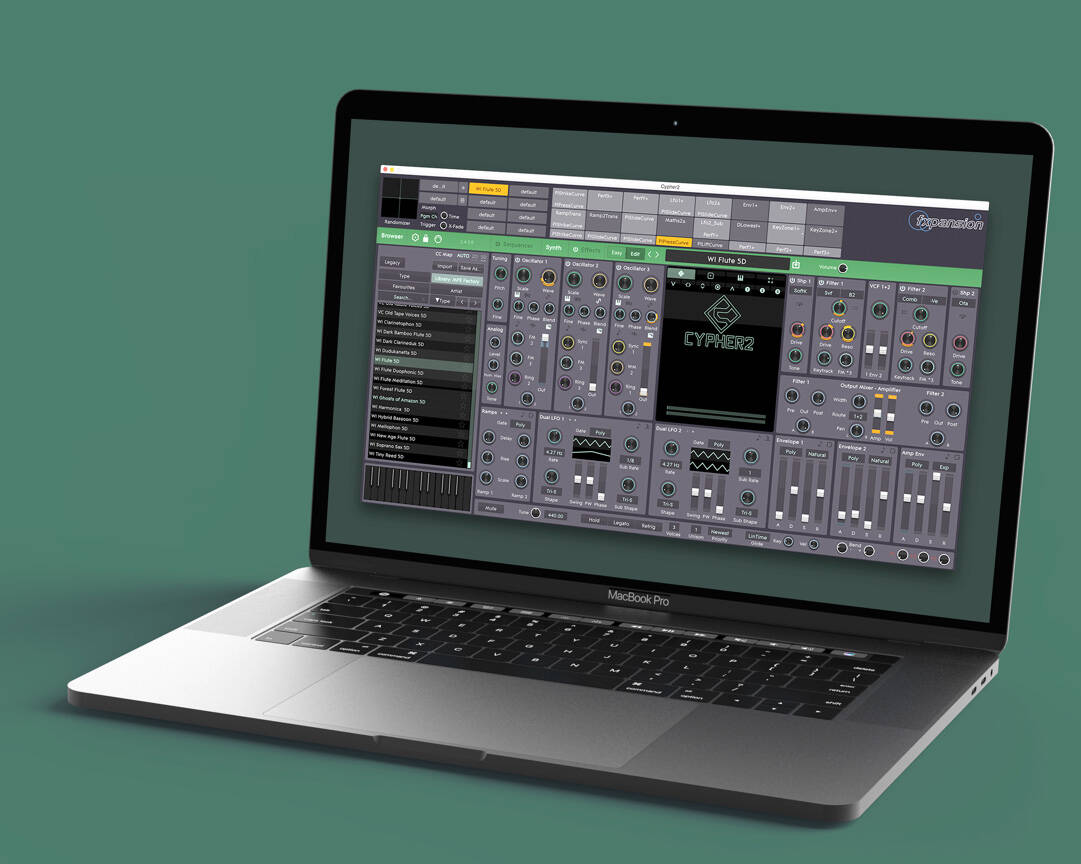The image size is (1081, 864).
Task: Open Dual LFO 1 Tri-S Shape dropdown
Action: (x=552, y=492)
